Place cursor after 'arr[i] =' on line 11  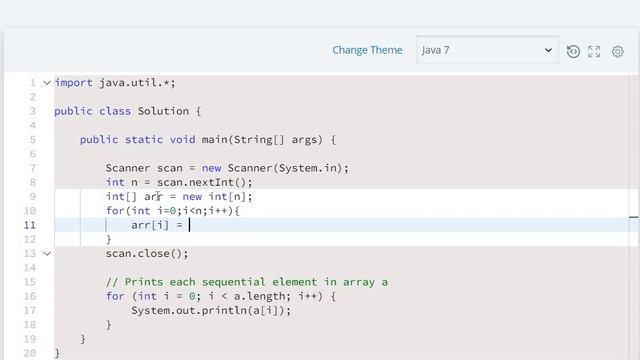[x=189, y=225]
